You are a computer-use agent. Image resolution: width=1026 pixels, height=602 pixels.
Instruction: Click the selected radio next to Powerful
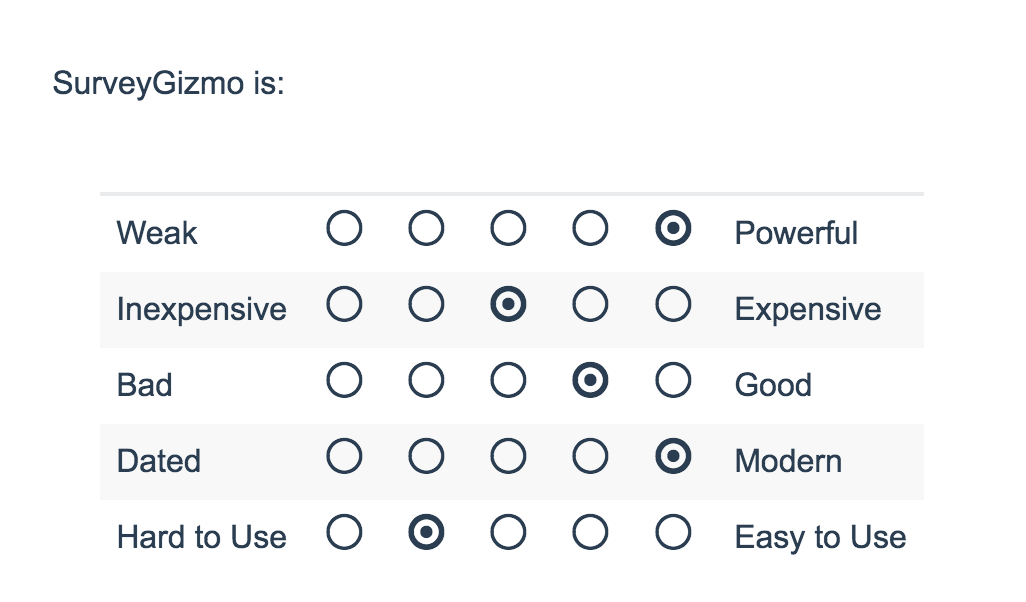(x=673, y=230)
